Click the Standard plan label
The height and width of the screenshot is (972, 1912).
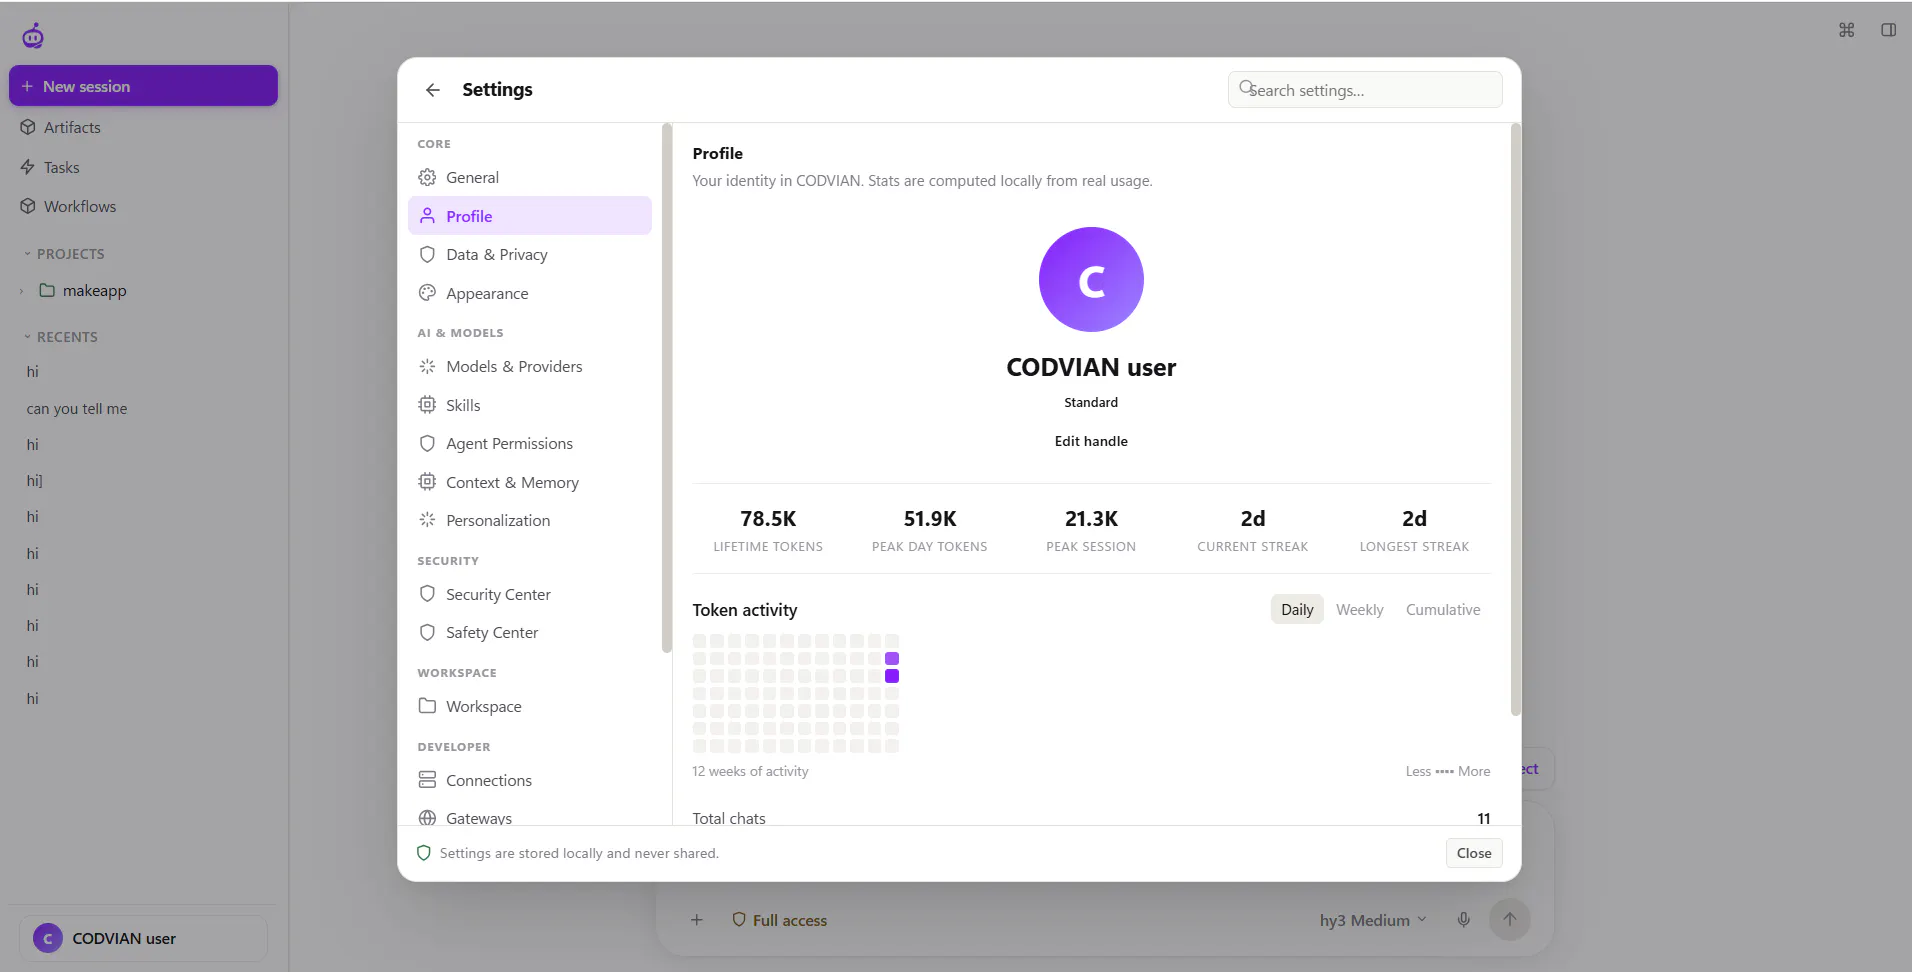(x=1091, y=403)
